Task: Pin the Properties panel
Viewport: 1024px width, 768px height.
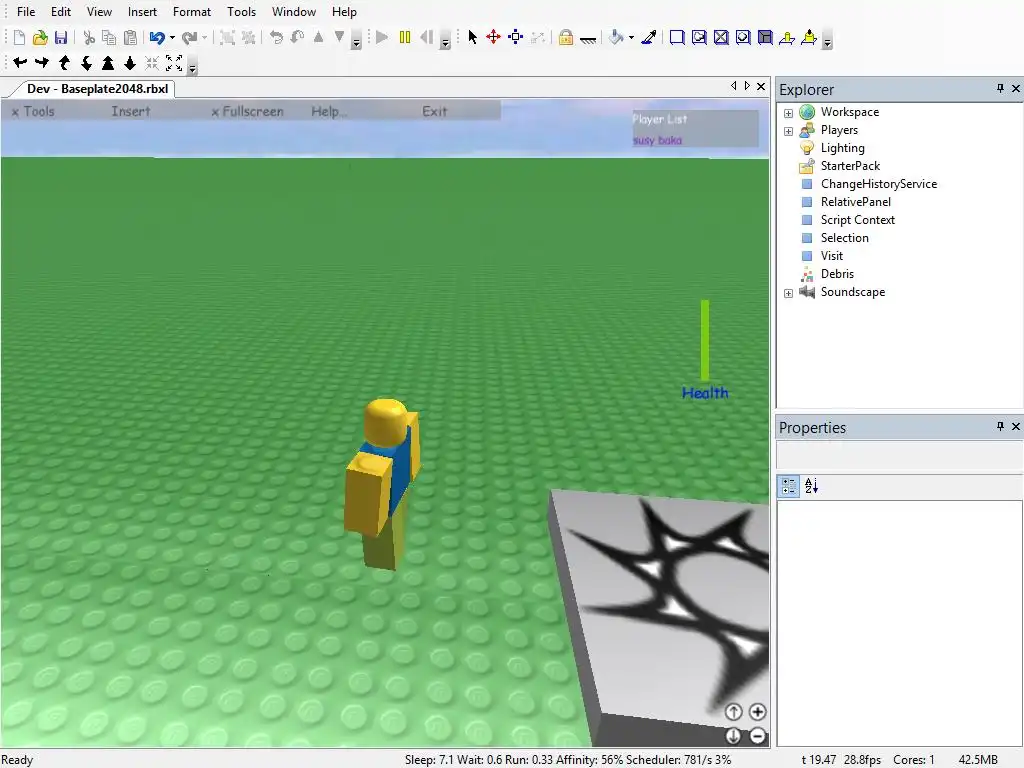Action: point(1000,426)
